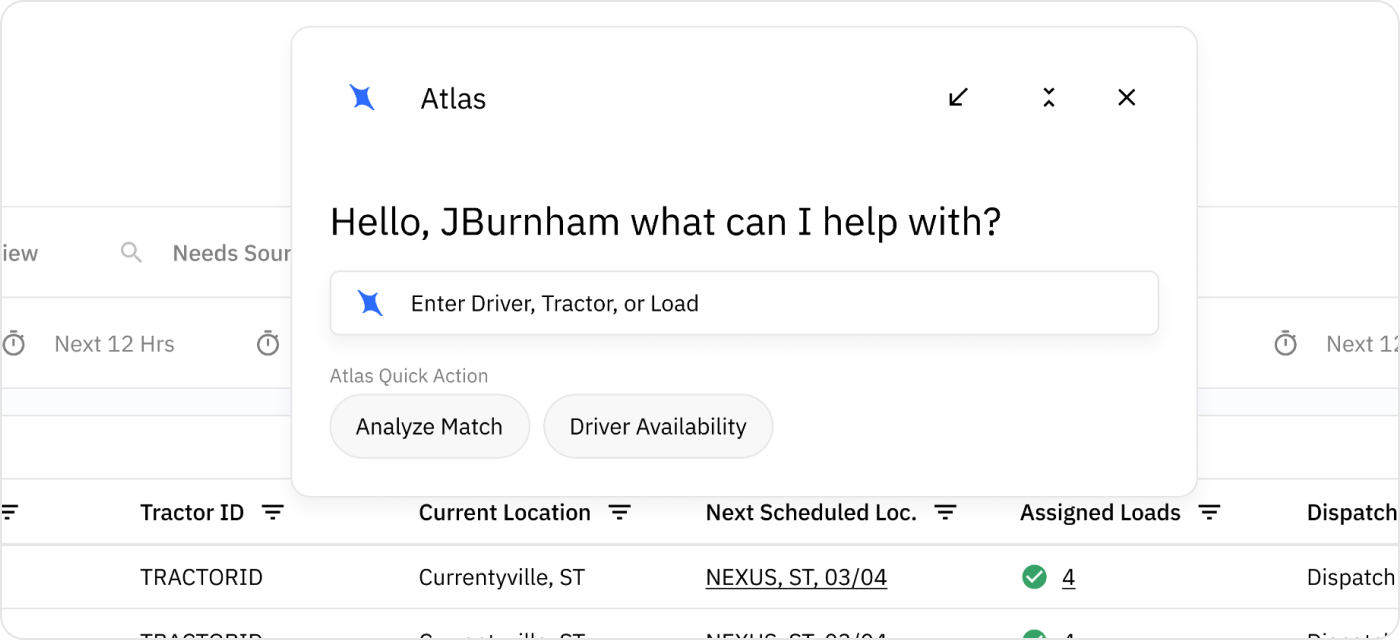
Task: Click the Atlas star logo in the dialog header
Action: [x=362, y=97]
